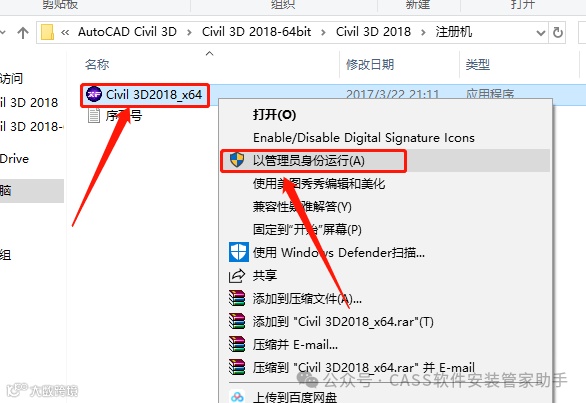
Task: Choose 兼容性疑难解答(Y) from the context menu
Action: click(302, 206)
